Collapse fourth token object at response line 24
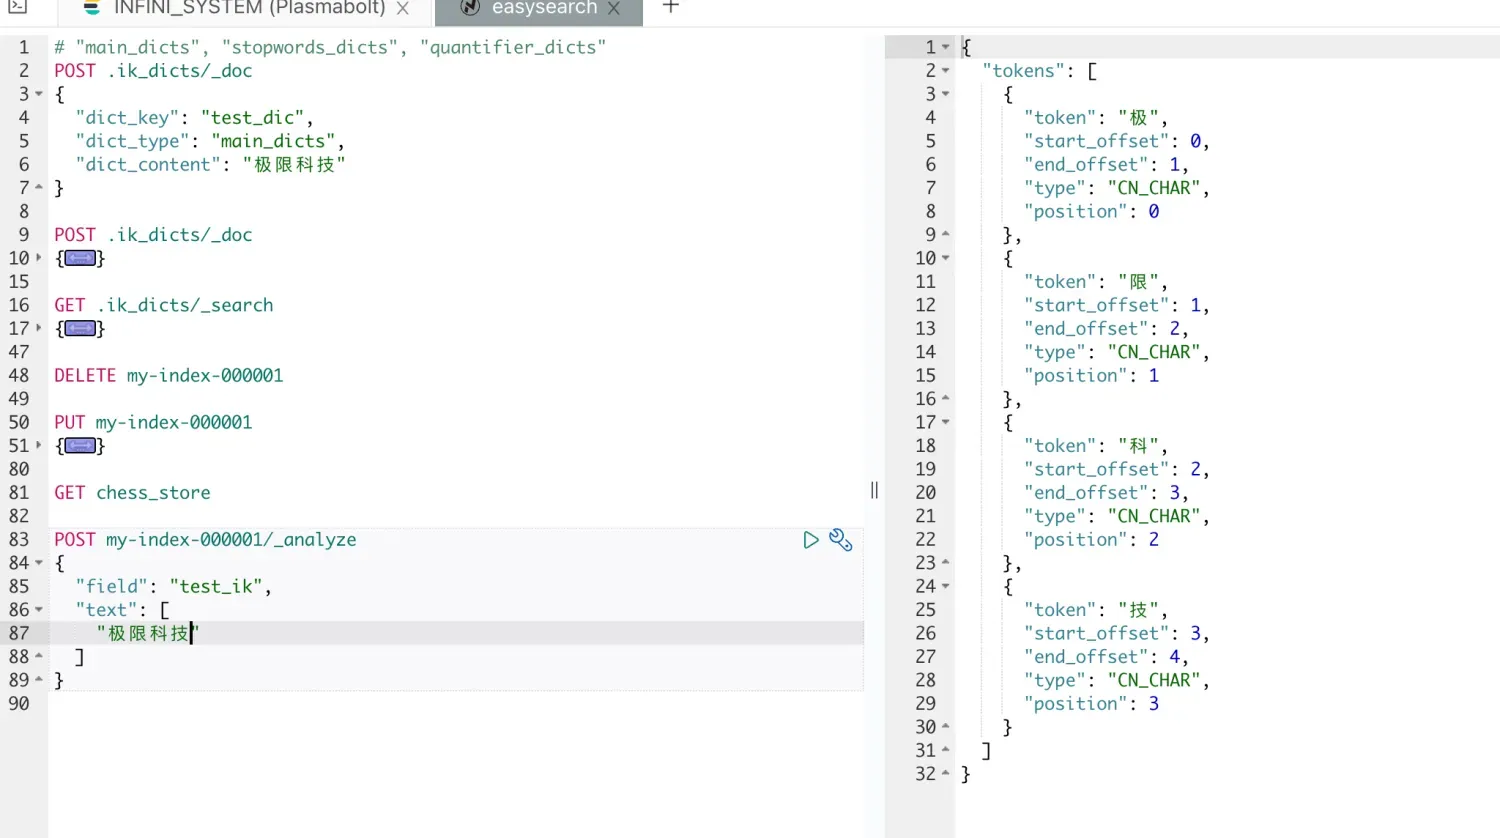1500x838 pixels. point(946,586)
